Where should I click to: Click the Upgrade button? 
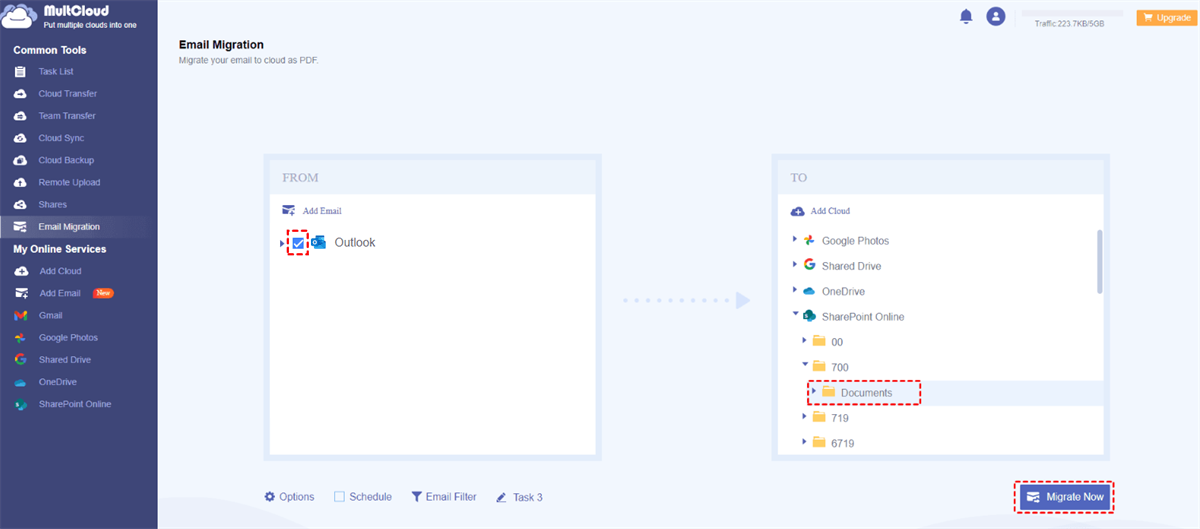(1165, 17)
